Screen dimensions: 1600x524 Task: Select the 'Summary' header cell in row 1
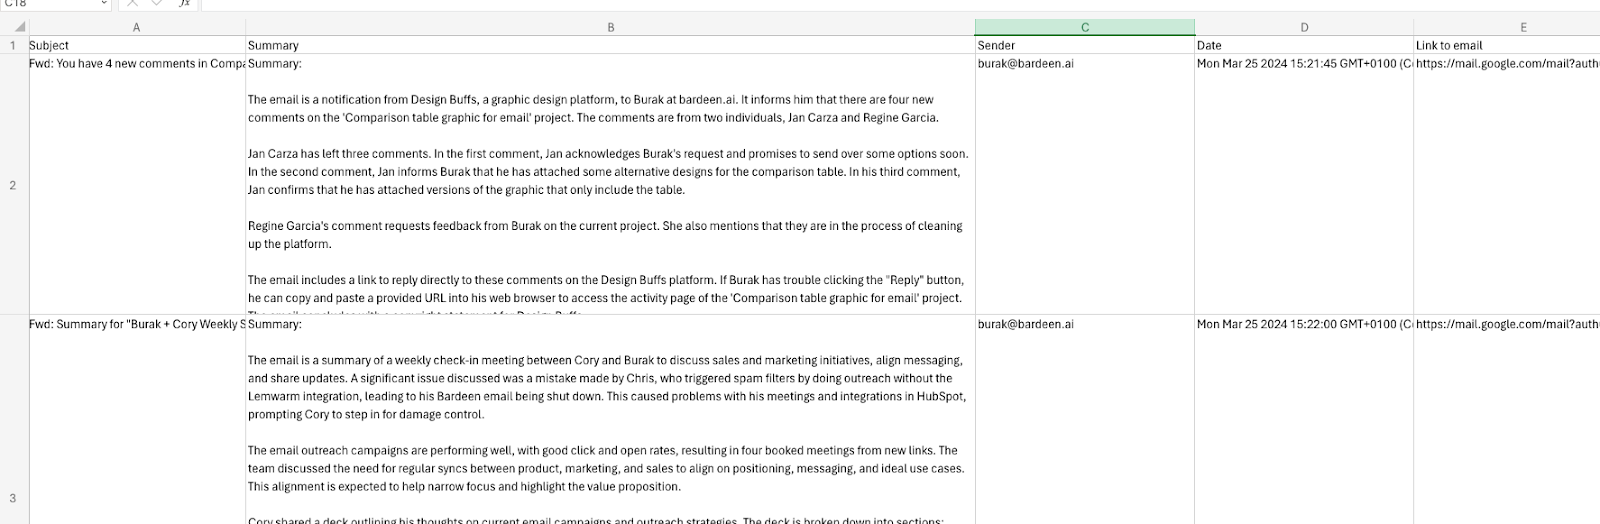(x=610, y=45)
